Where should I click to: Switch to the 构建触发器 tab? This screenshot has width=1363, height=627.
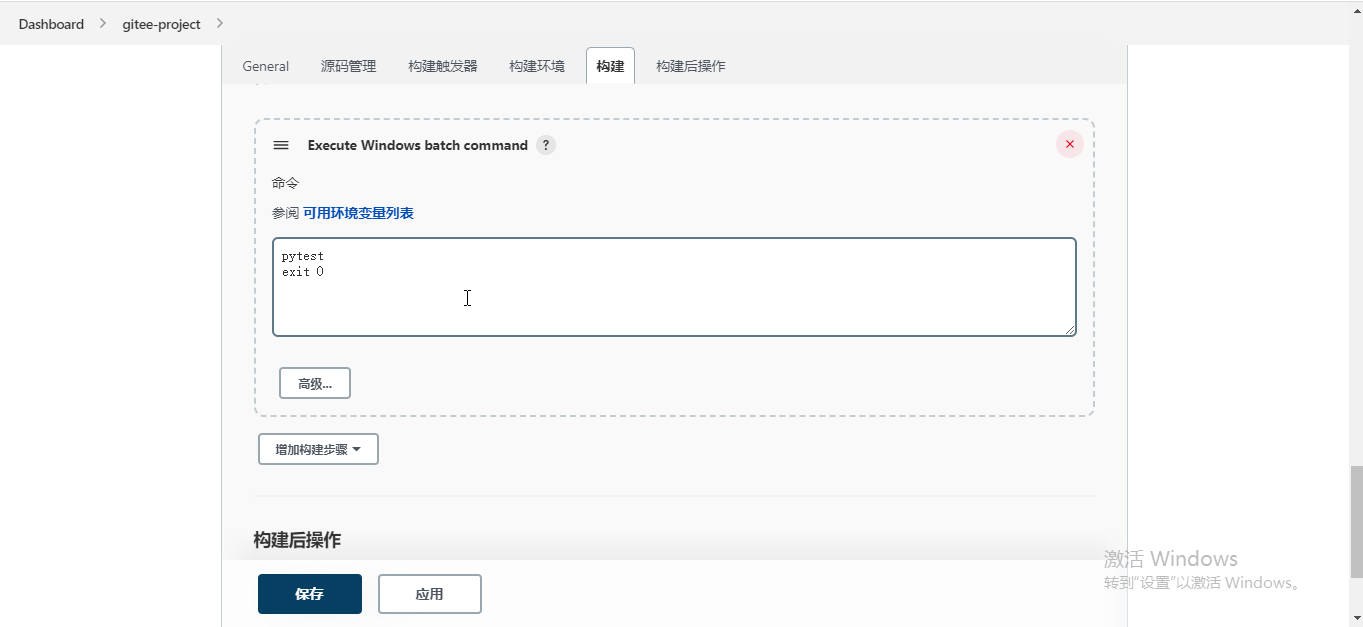443,66
